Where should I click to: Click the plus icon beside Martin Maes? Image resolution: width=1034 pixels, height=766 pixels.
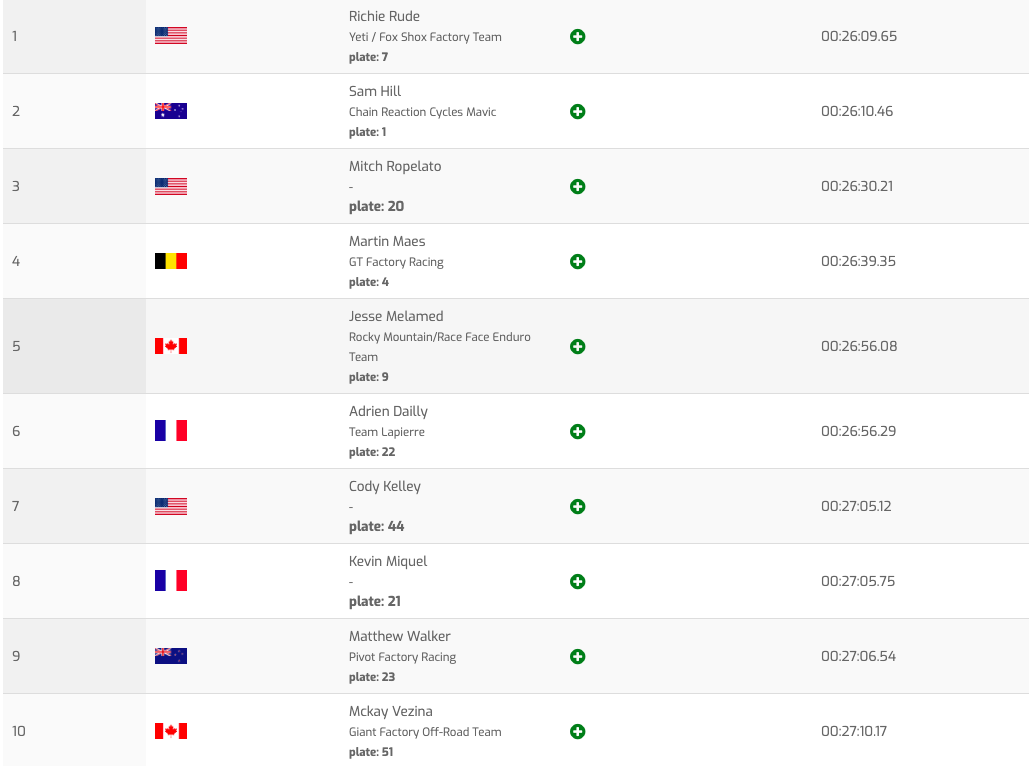(x=577, y=262)
